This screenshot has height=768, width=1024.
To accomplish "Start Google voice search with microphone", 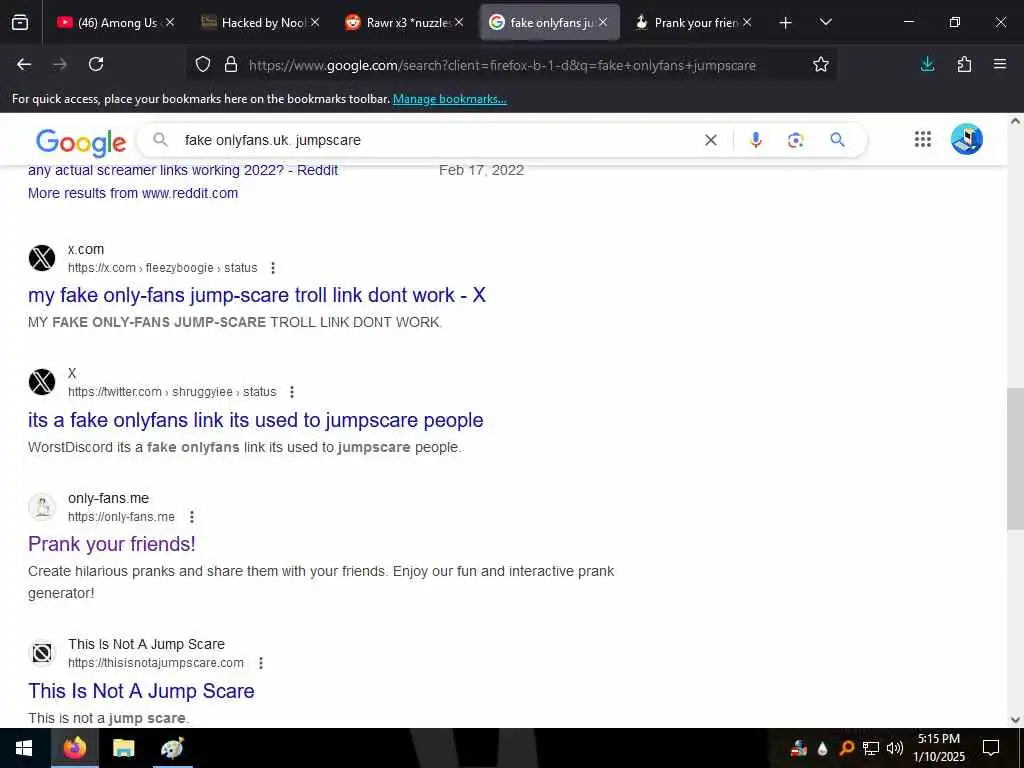I will [x=756, y=140].
